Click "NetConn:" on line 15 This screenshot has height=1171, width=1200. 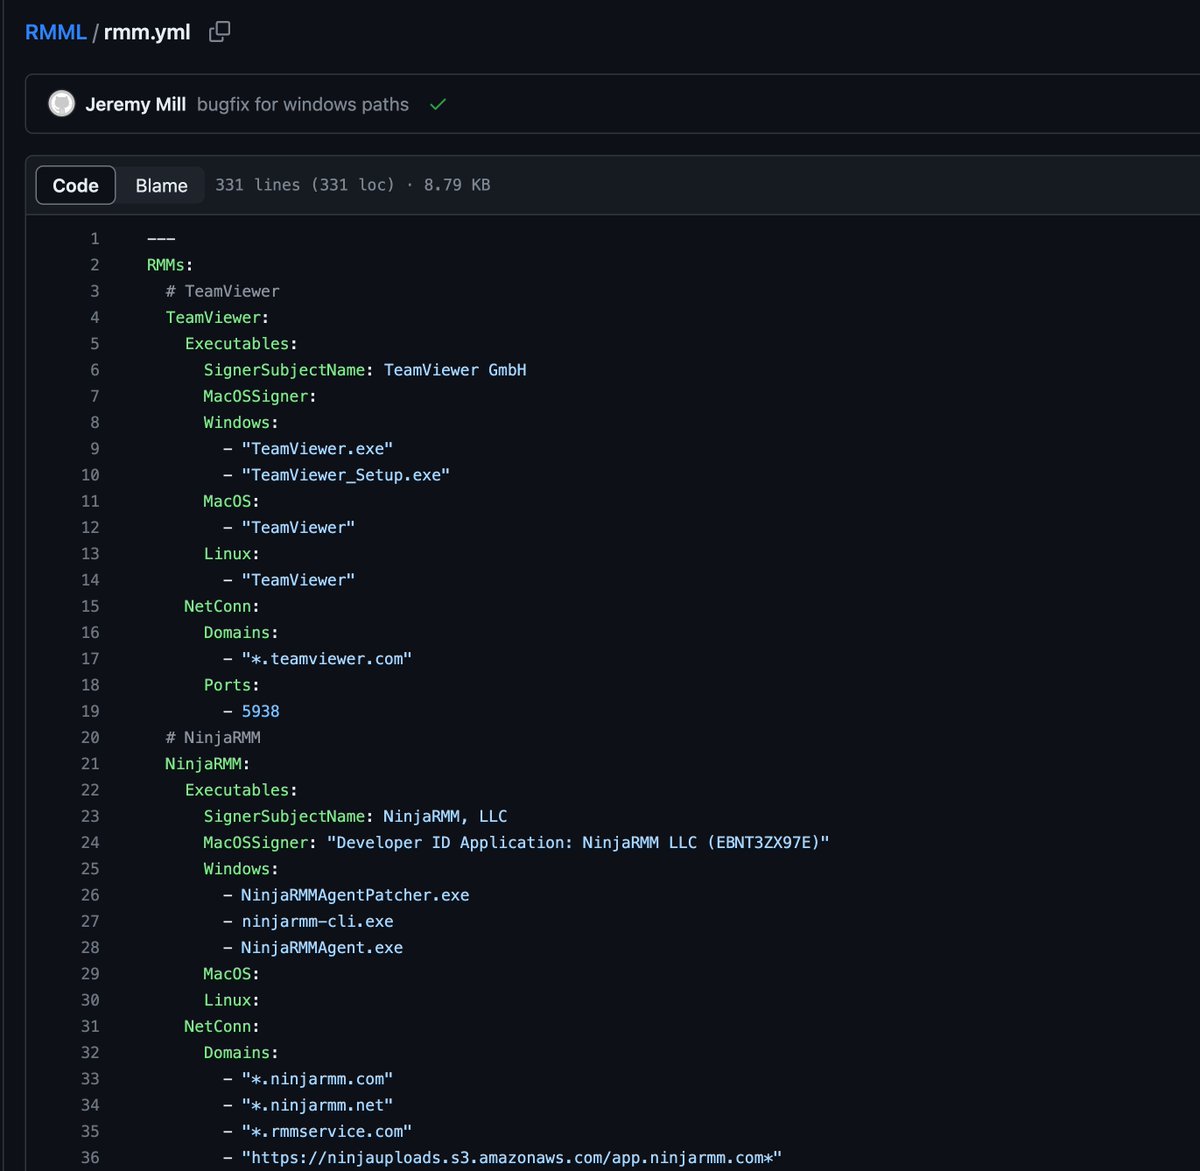pyautogui.click(x=222, y=606)
